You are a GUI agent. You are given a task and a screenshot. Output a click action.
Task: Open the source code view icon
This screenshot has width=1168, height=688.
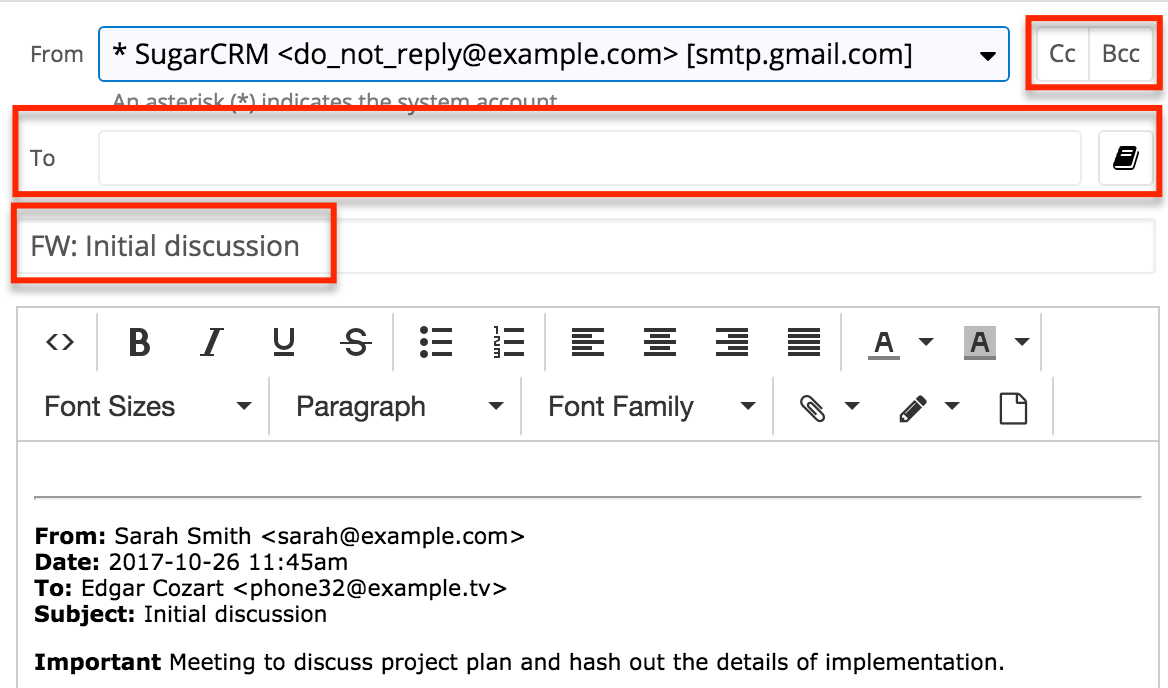pos(60,342)
